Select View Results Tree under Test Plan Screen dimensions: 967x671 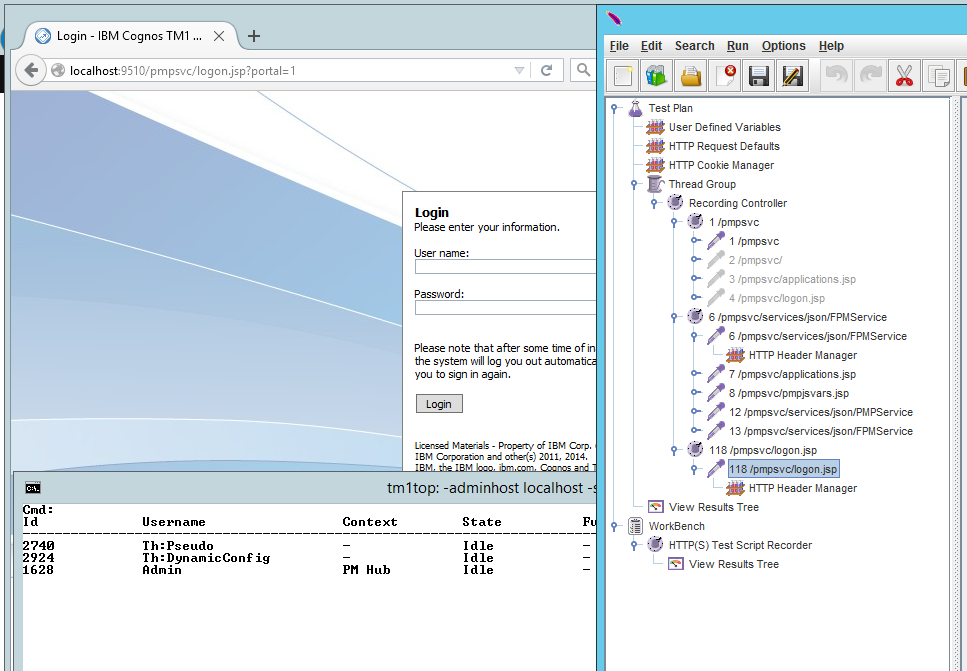click(714, 507)
